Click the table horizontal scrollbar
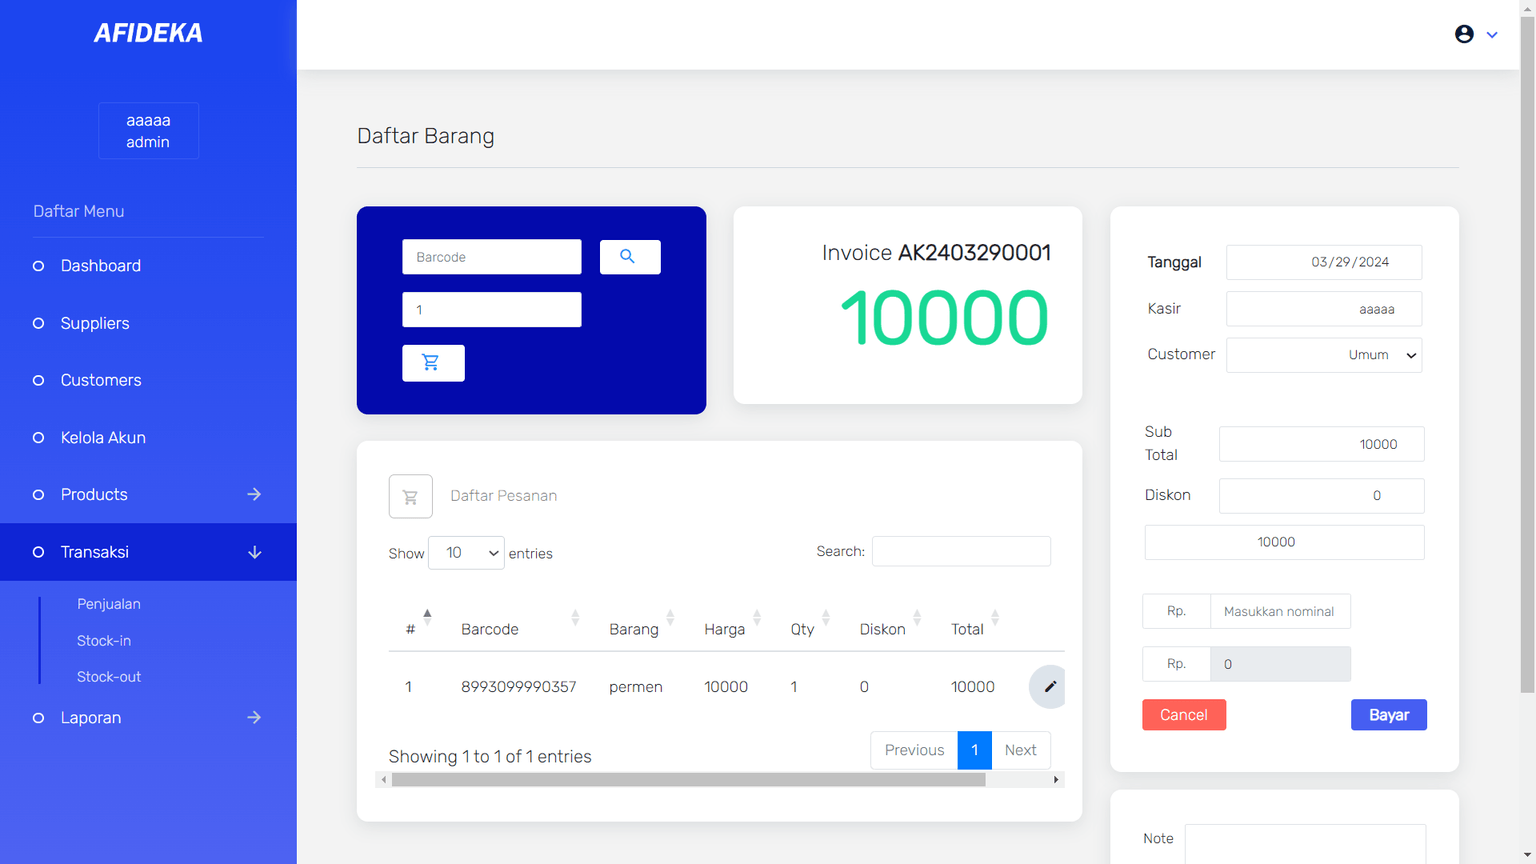 (688, 780)
